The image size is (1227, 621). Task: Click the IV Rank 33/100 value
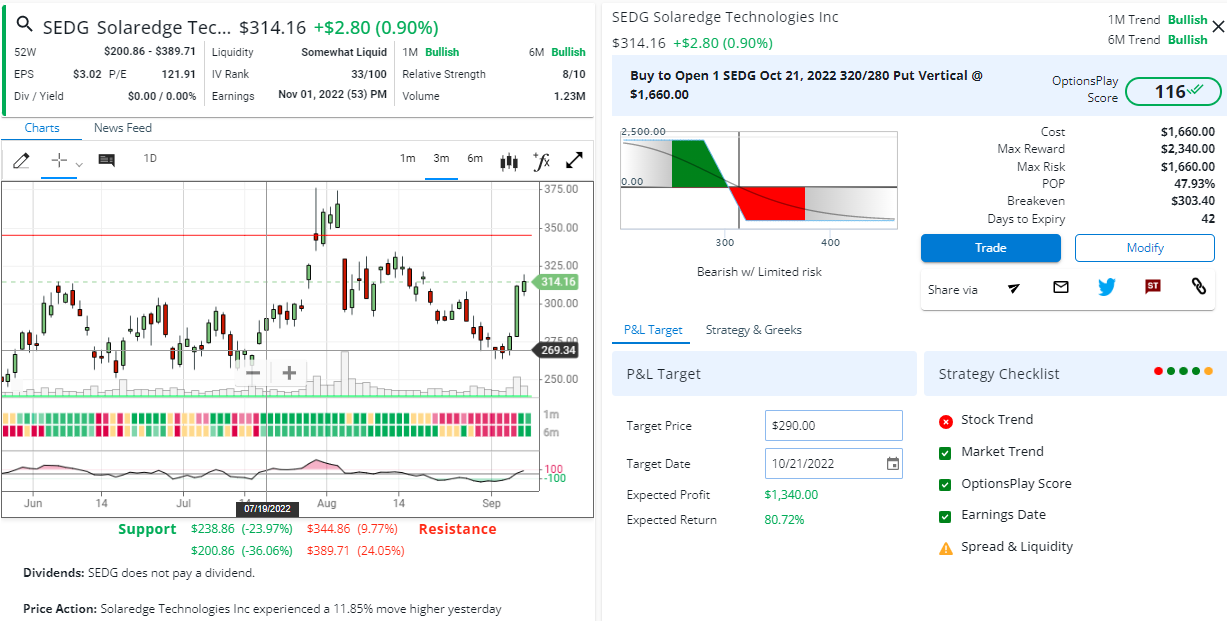[x=369, y=74]
